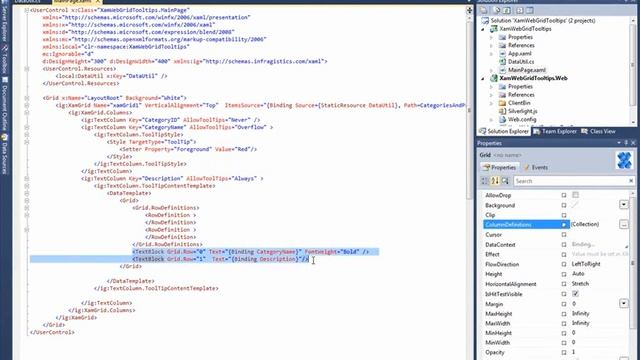
Task: Click ClientBin folder icon
Action: pos(502,103)
